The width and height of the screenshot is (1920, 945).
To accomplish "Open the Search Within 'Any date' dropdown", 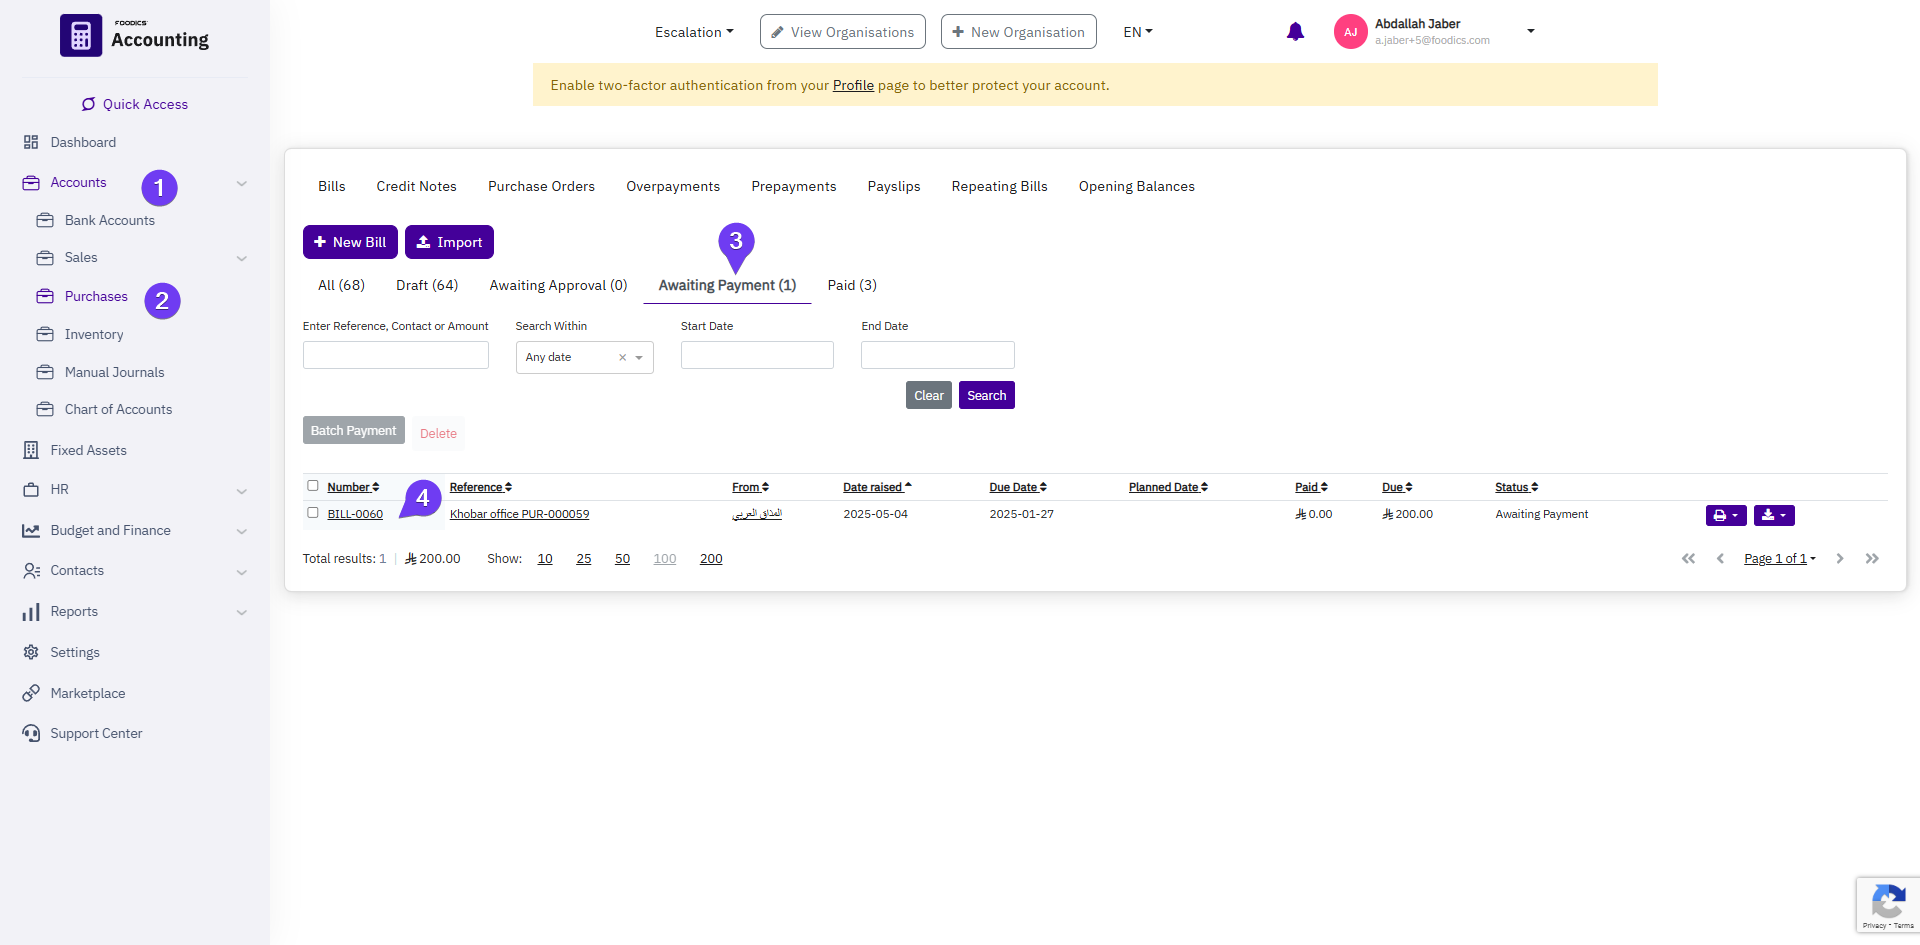I will pyautogui.click(x=584, y=357).
